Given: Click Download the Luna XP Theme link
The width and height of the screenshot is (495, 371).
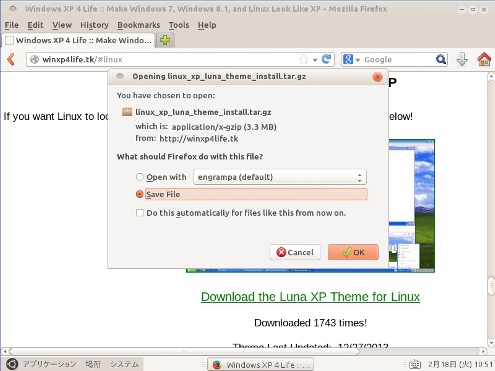Looking at the screenshot, I should [x=310, y=297].
